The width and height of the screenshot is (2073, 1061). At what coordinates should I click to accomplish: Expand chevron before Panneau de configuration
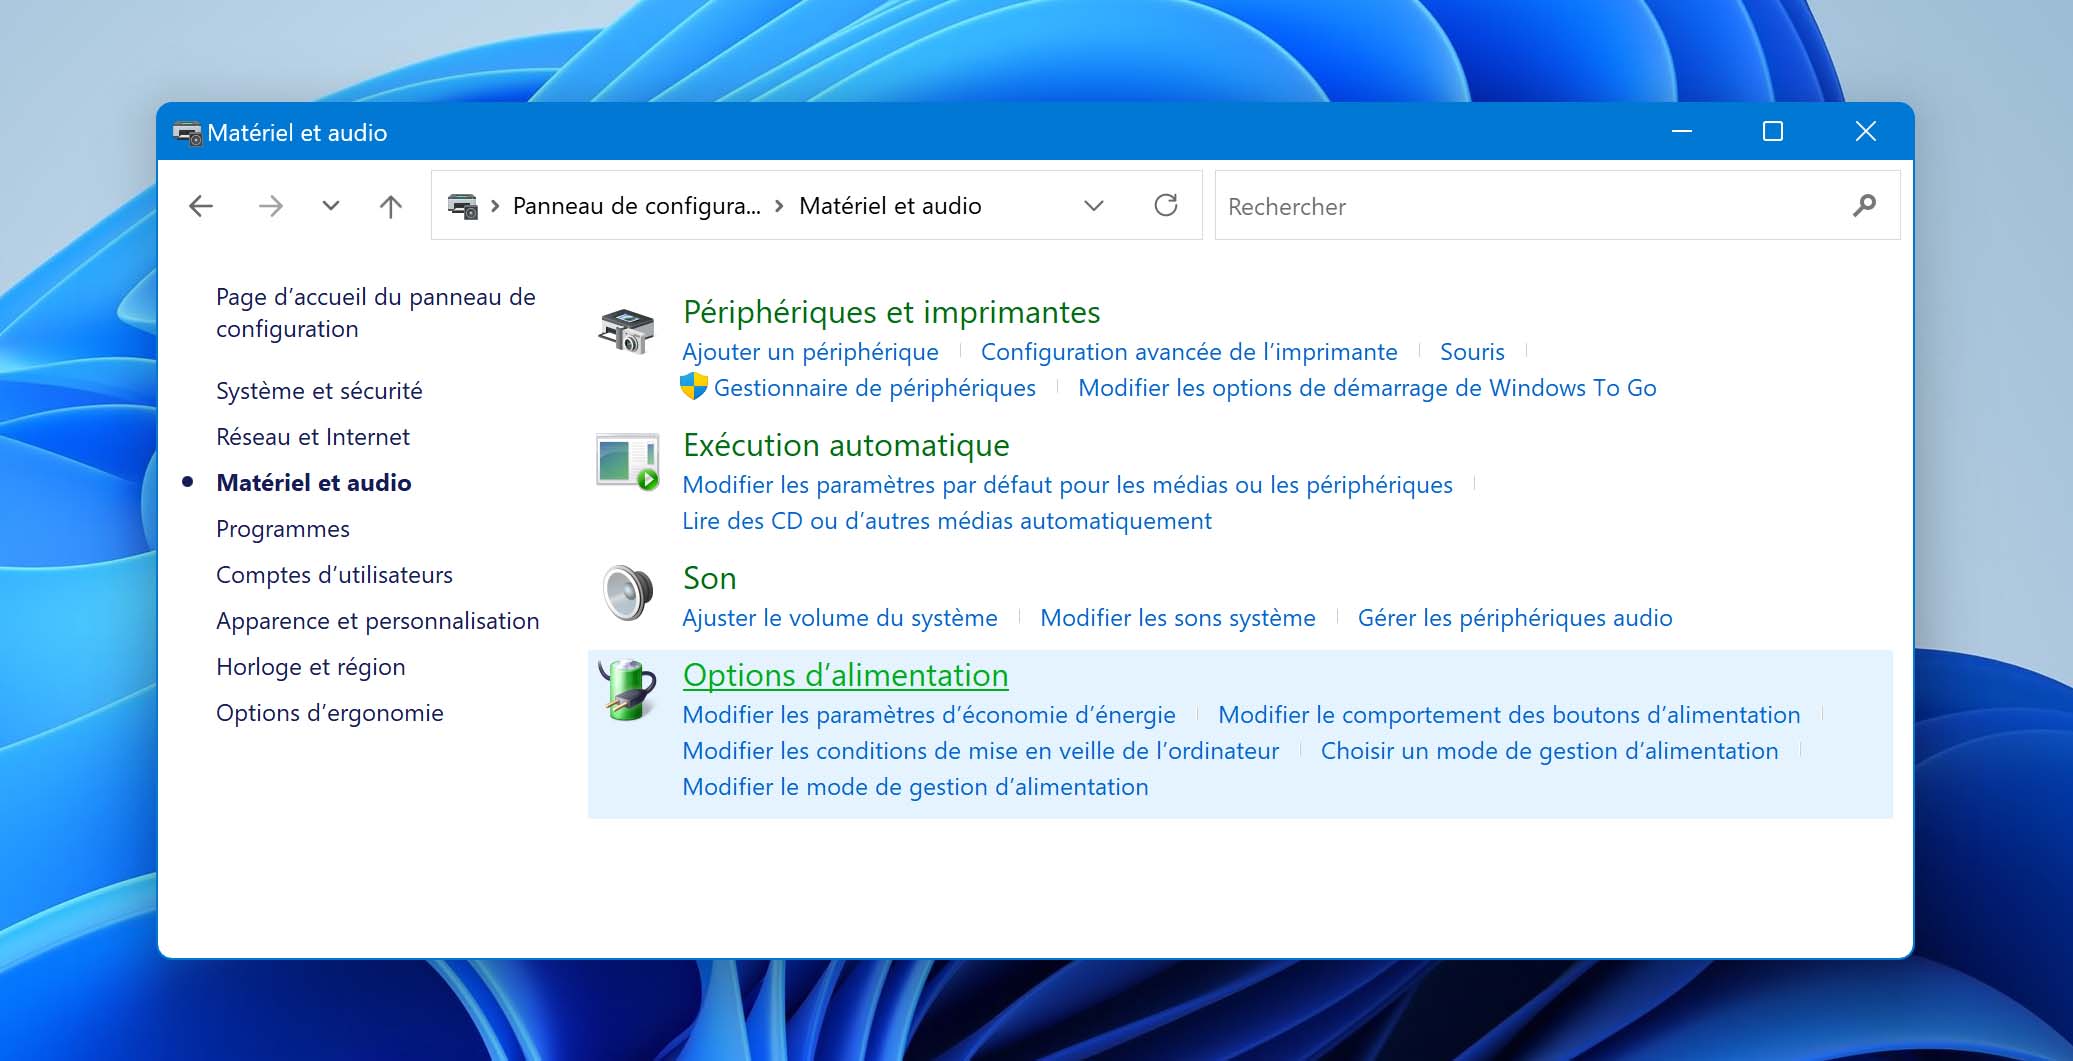click(495, 206)
